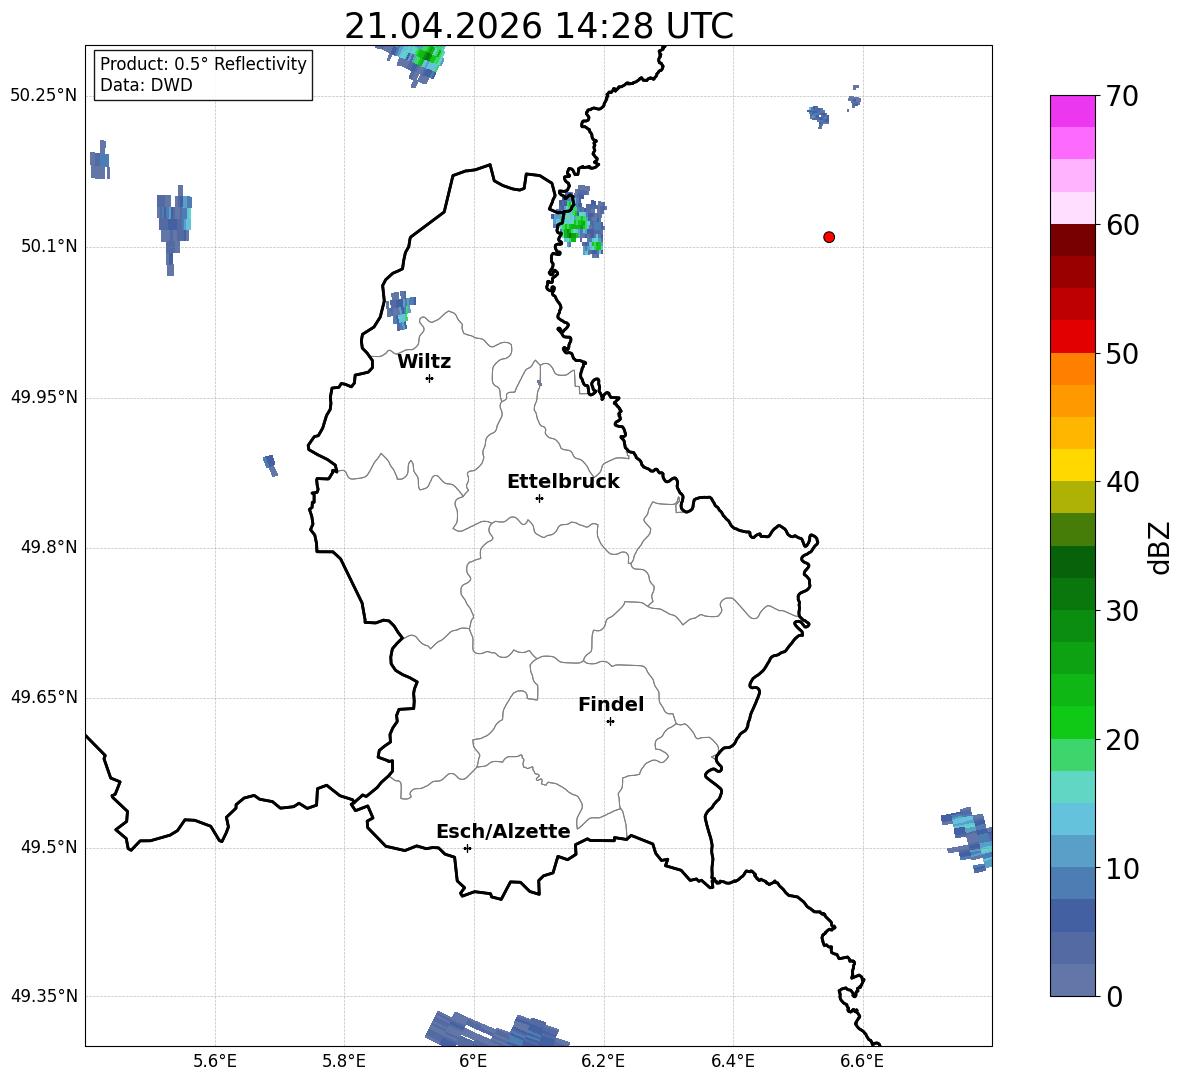The width and height of the screenshot is (1184, 1081).
Task: Click the red dot marker on the map
Action: 829,237
